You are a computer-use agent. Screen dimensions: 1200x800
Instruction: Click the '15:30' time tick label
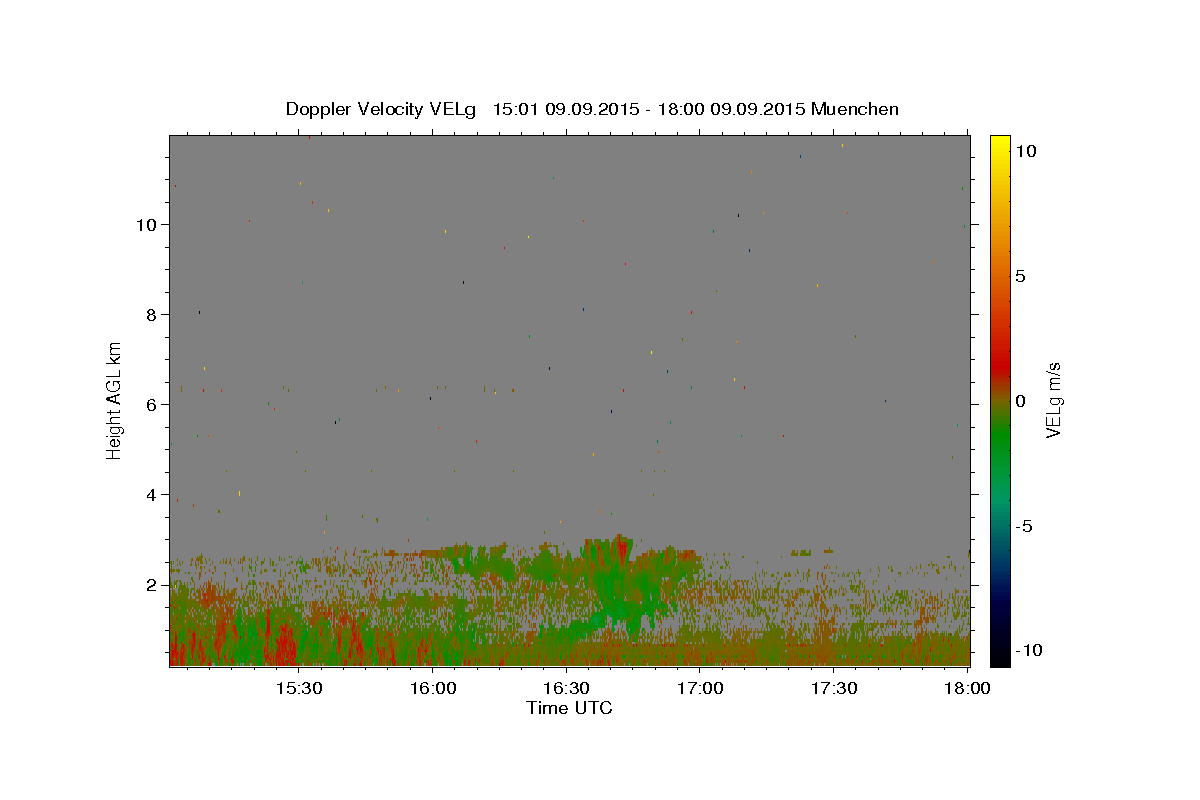pos(299,688)
